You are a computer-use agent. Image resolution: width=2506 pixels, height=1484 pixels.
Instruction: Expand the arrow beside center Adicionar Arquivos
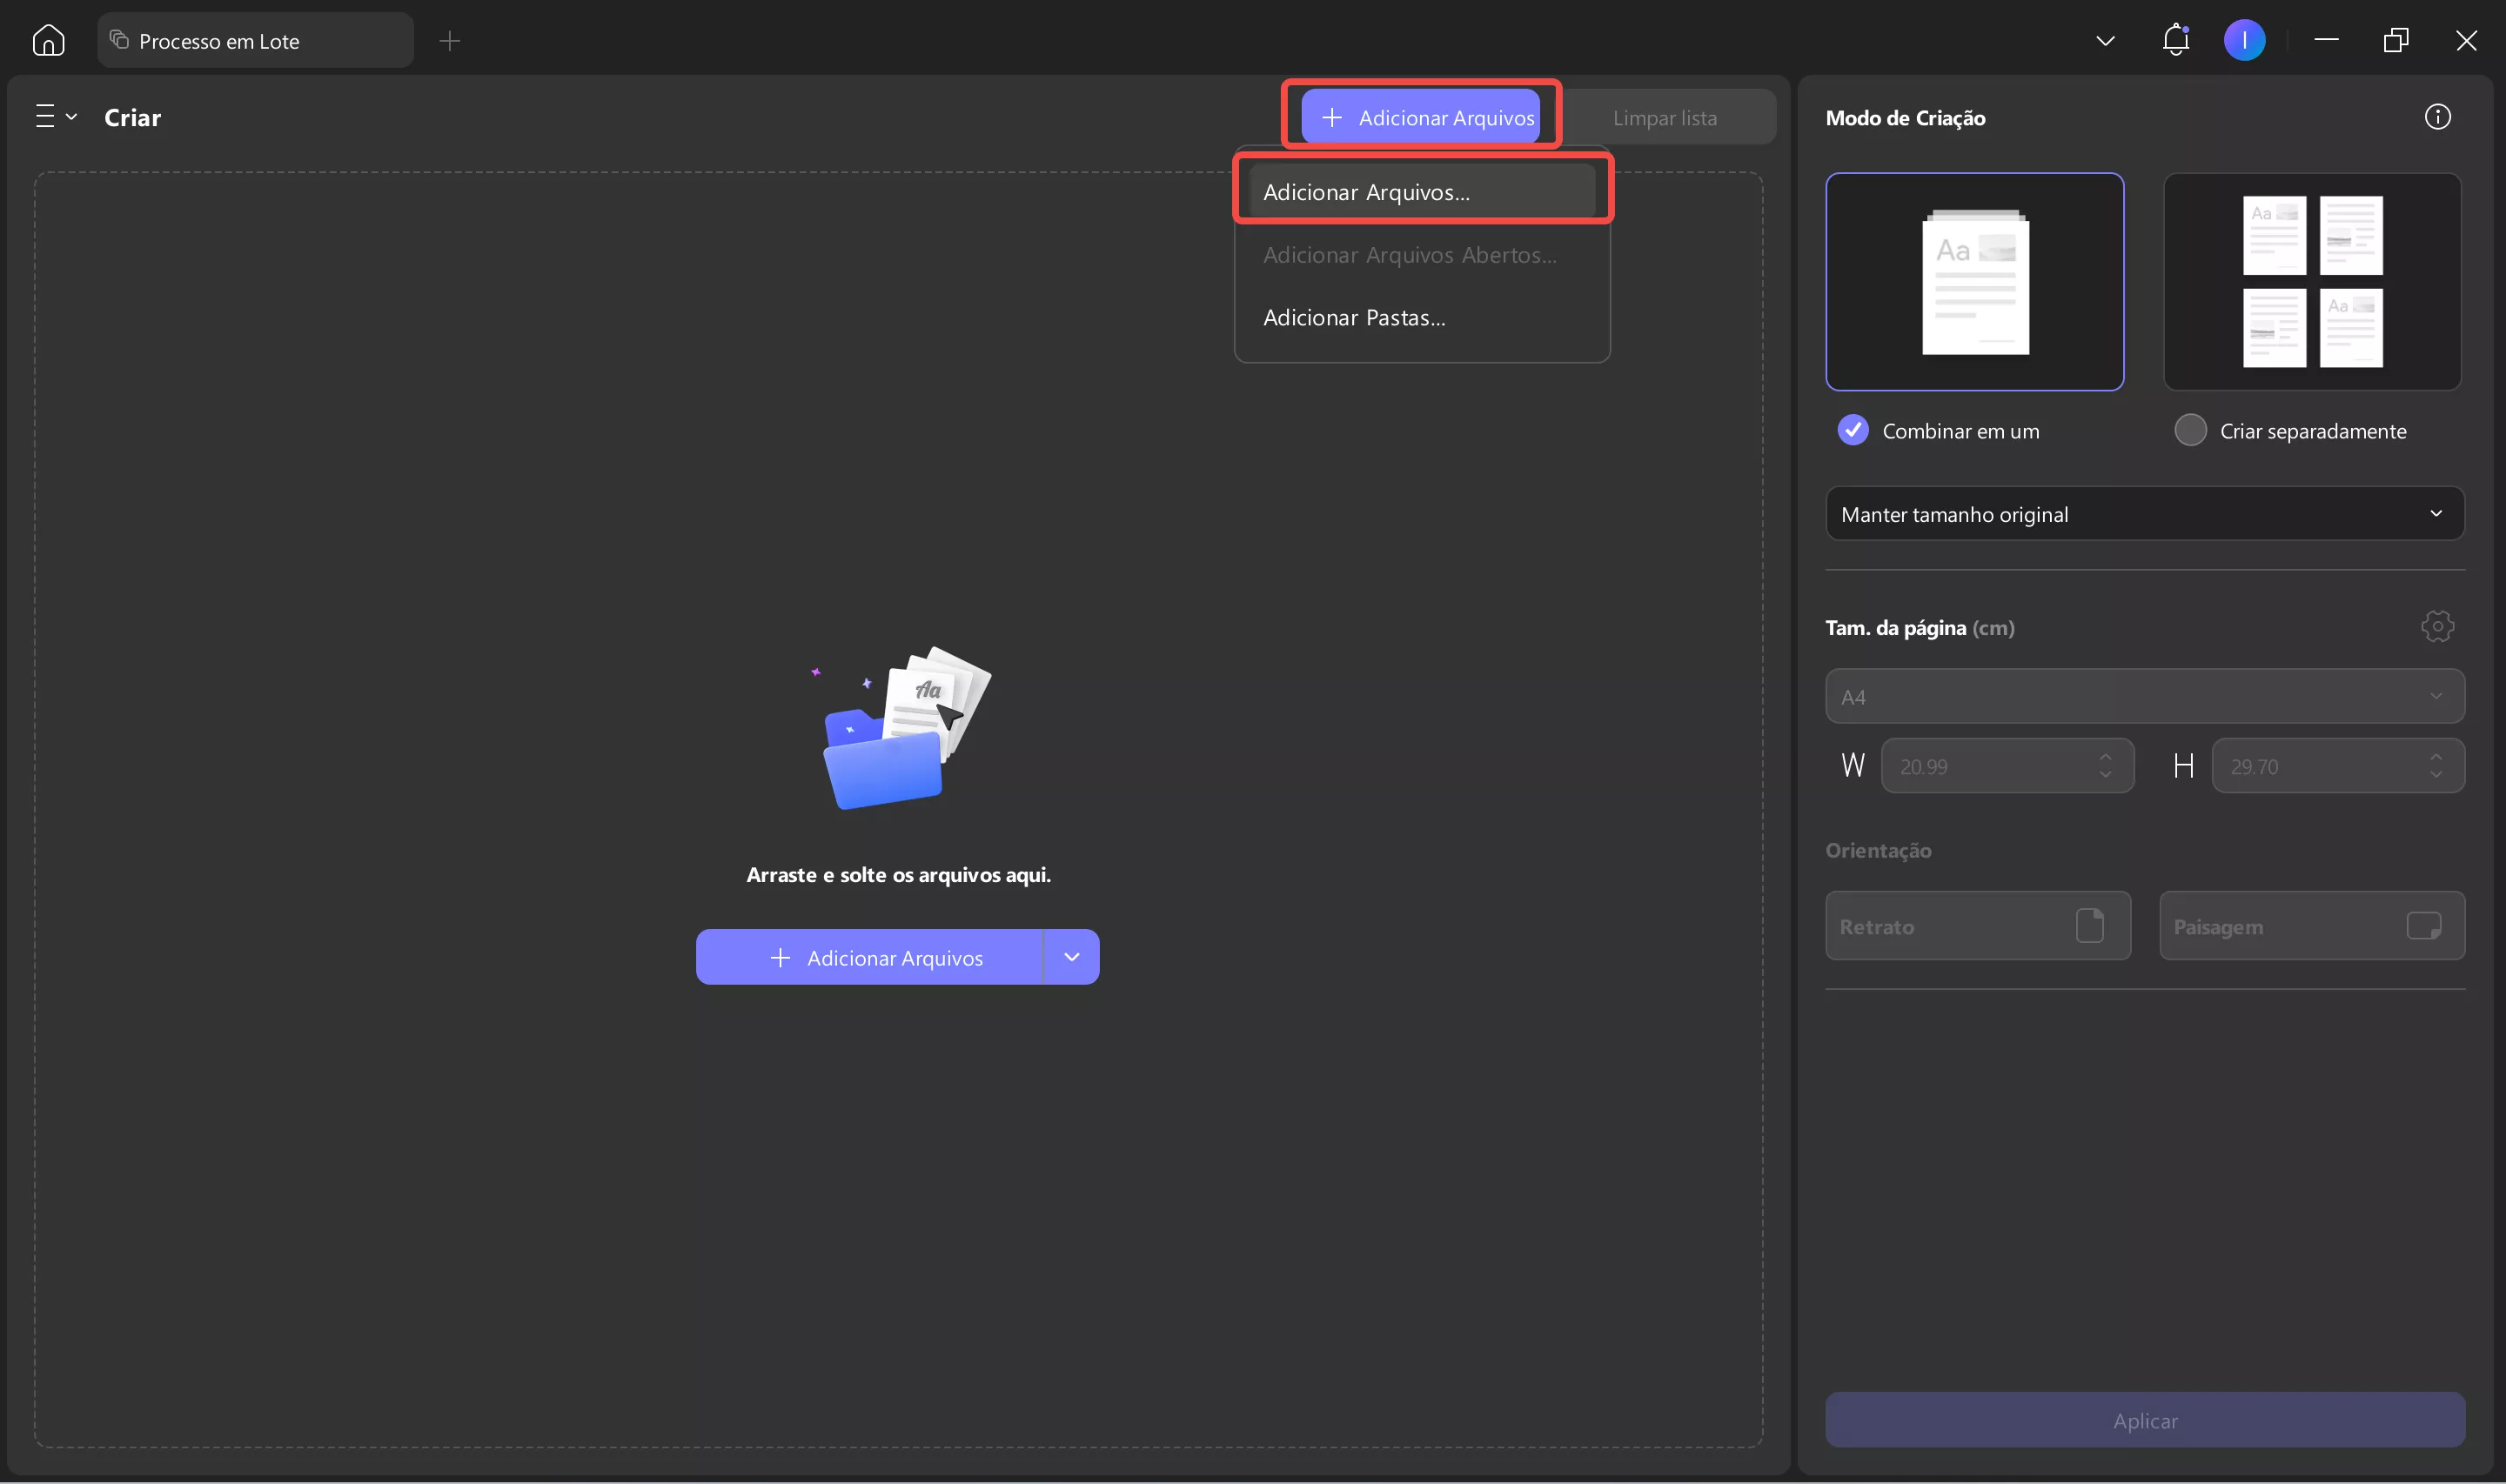1071,958
